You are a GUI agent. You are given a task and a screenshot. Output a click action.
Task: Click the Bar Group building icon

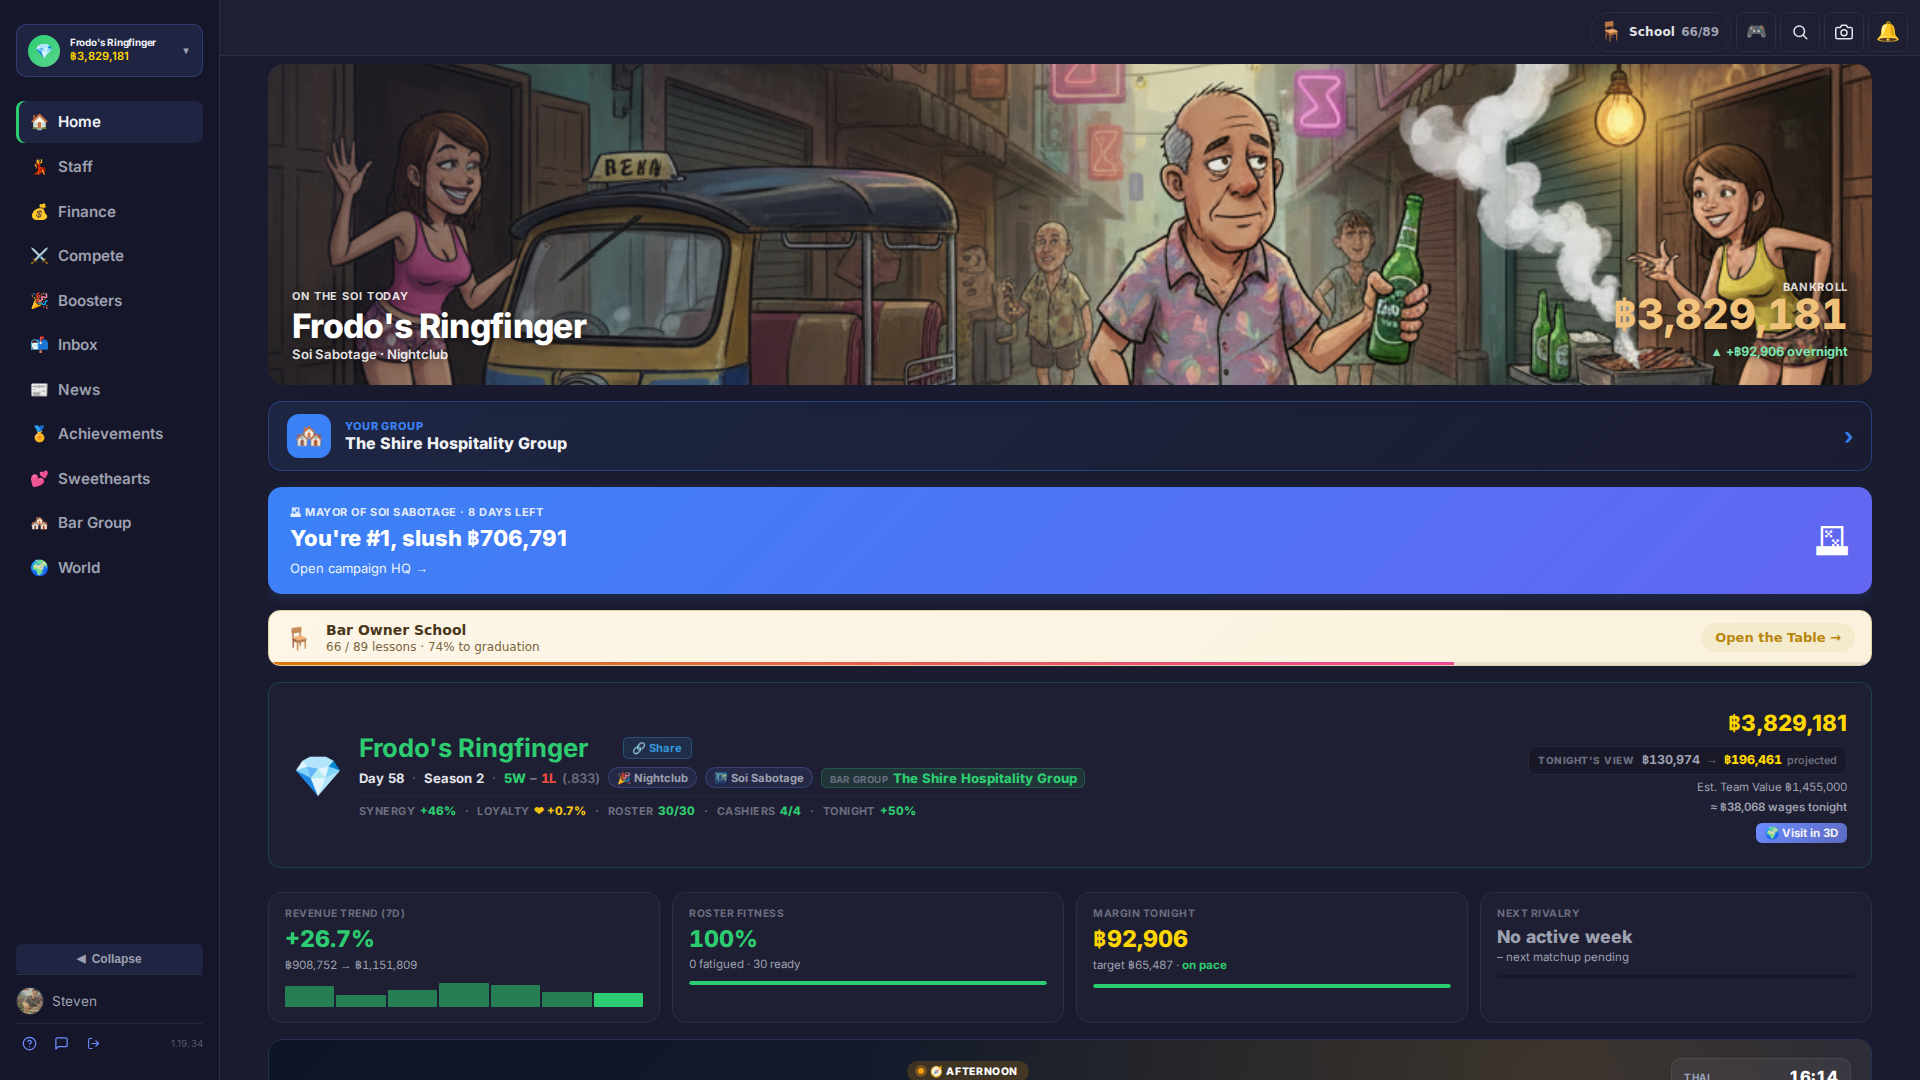[39, 523]
